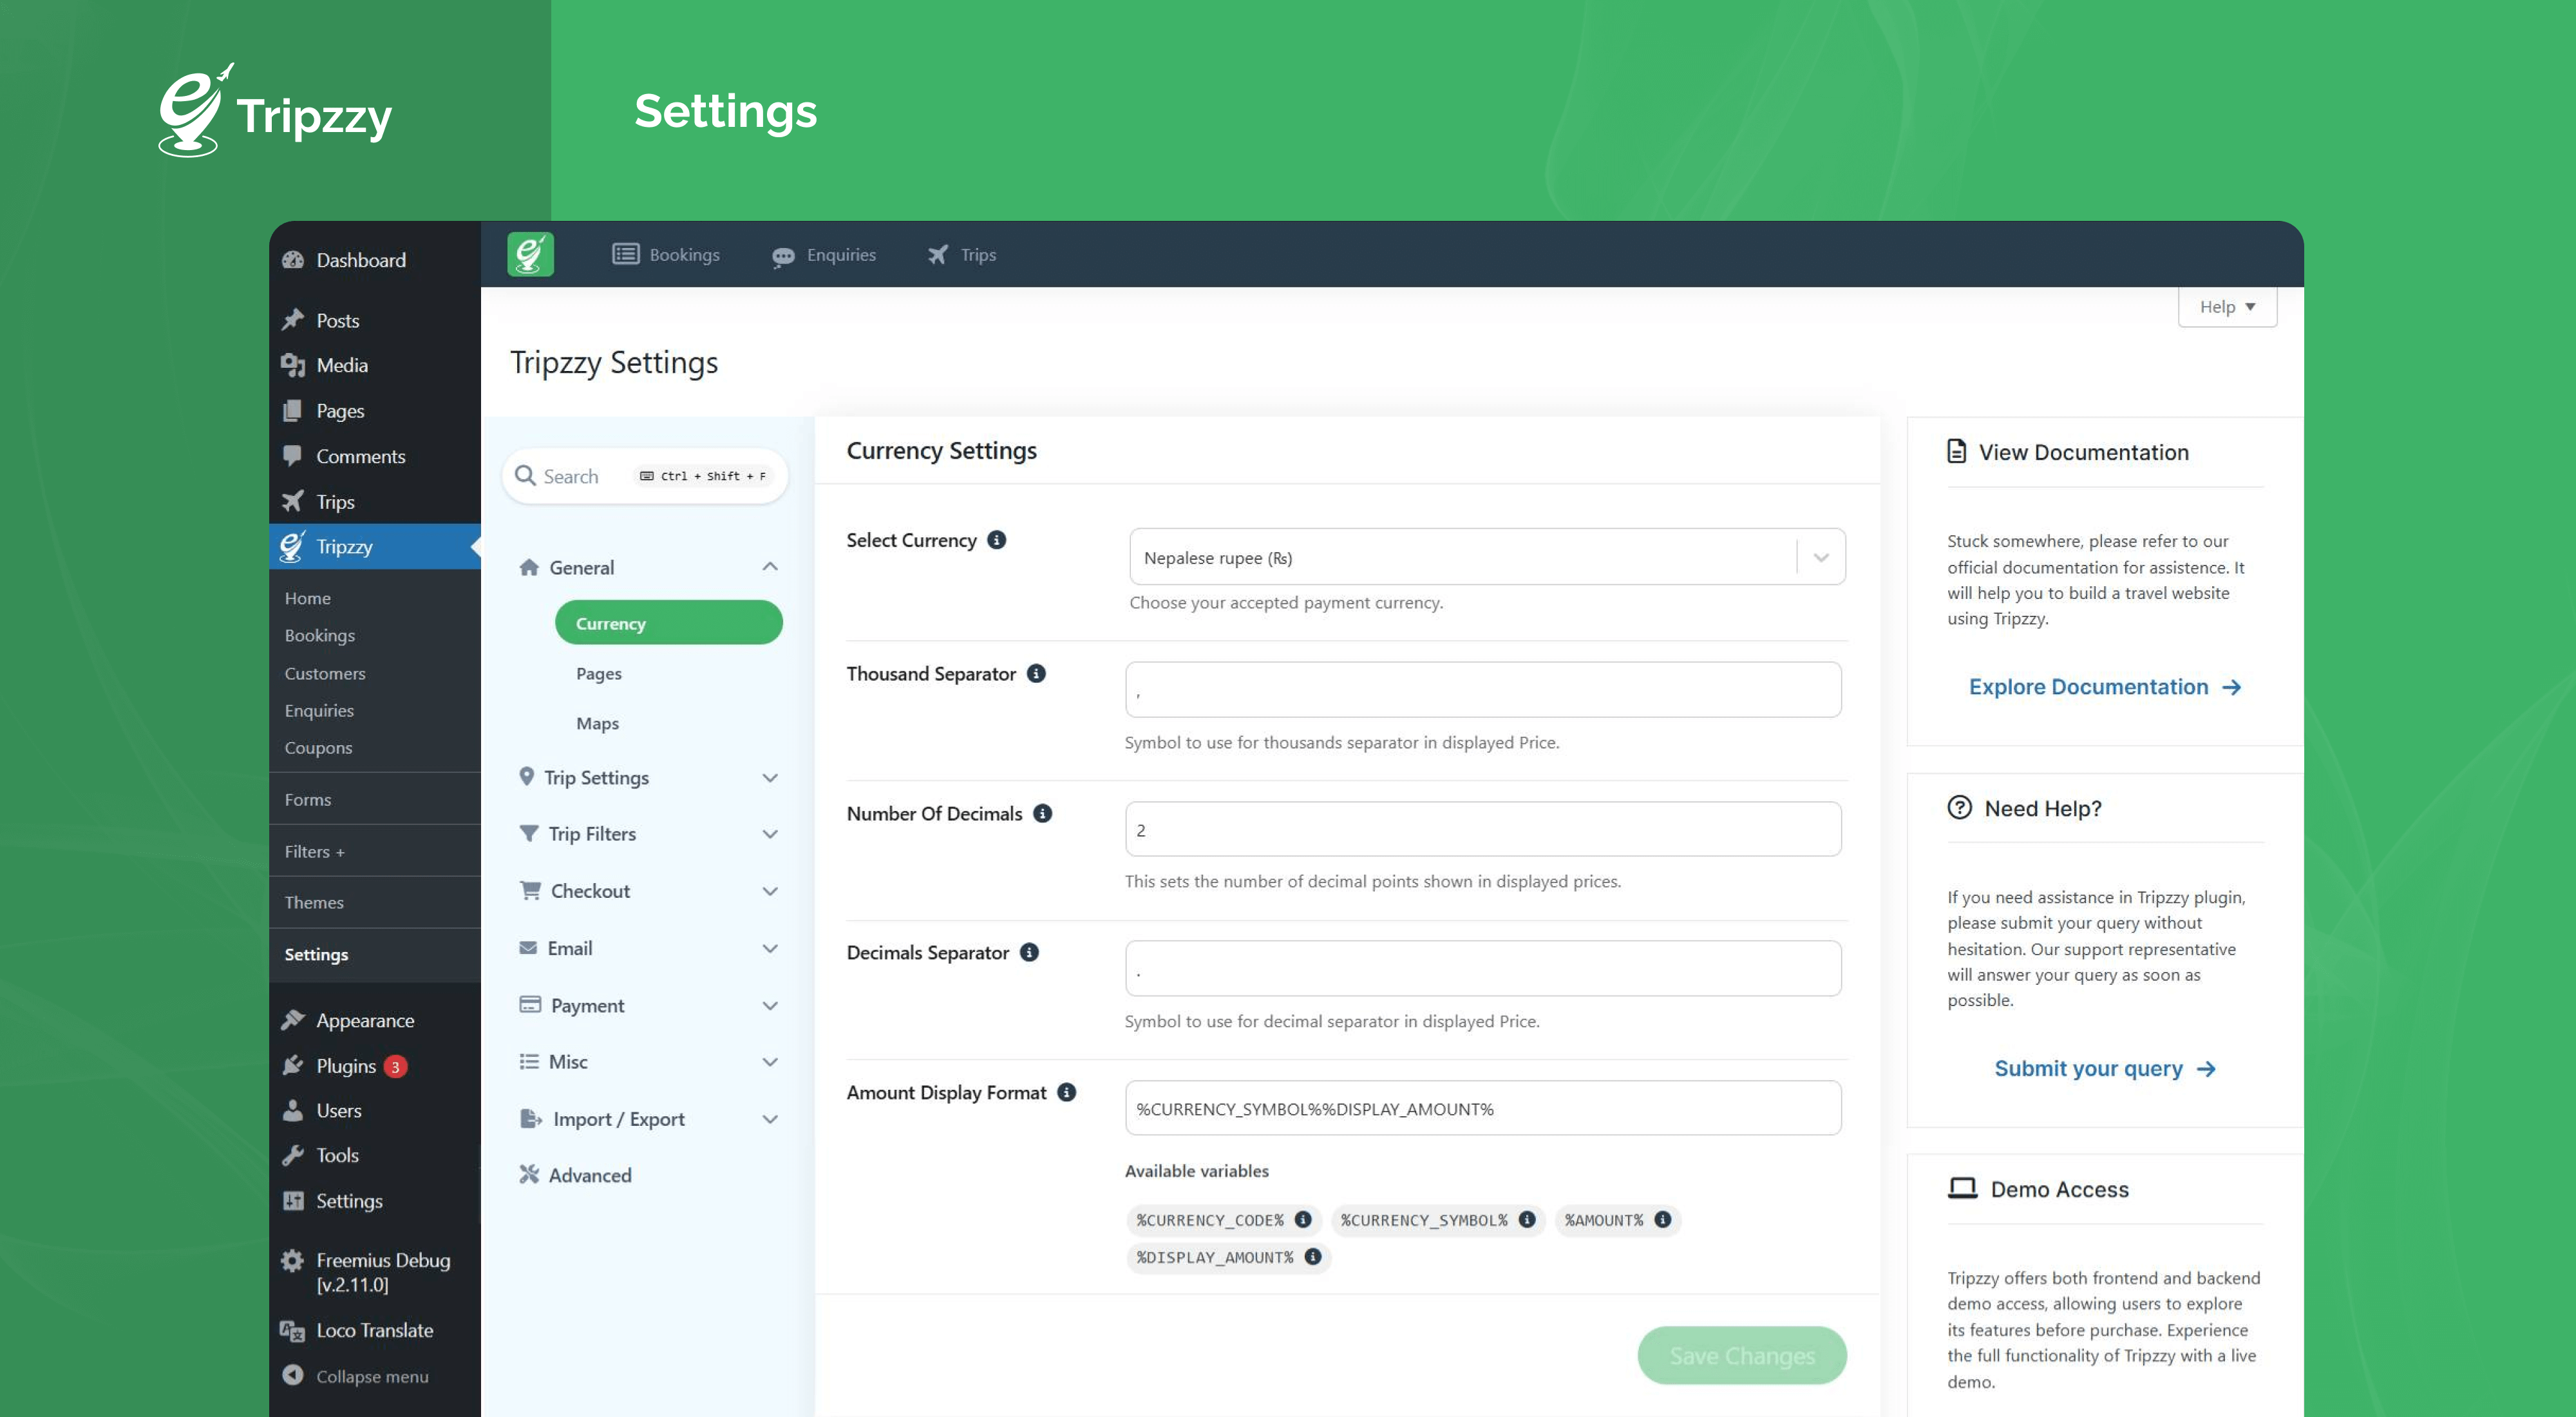
Task: Click info icon next to Thousand Separator
Action: (1036, 674)
